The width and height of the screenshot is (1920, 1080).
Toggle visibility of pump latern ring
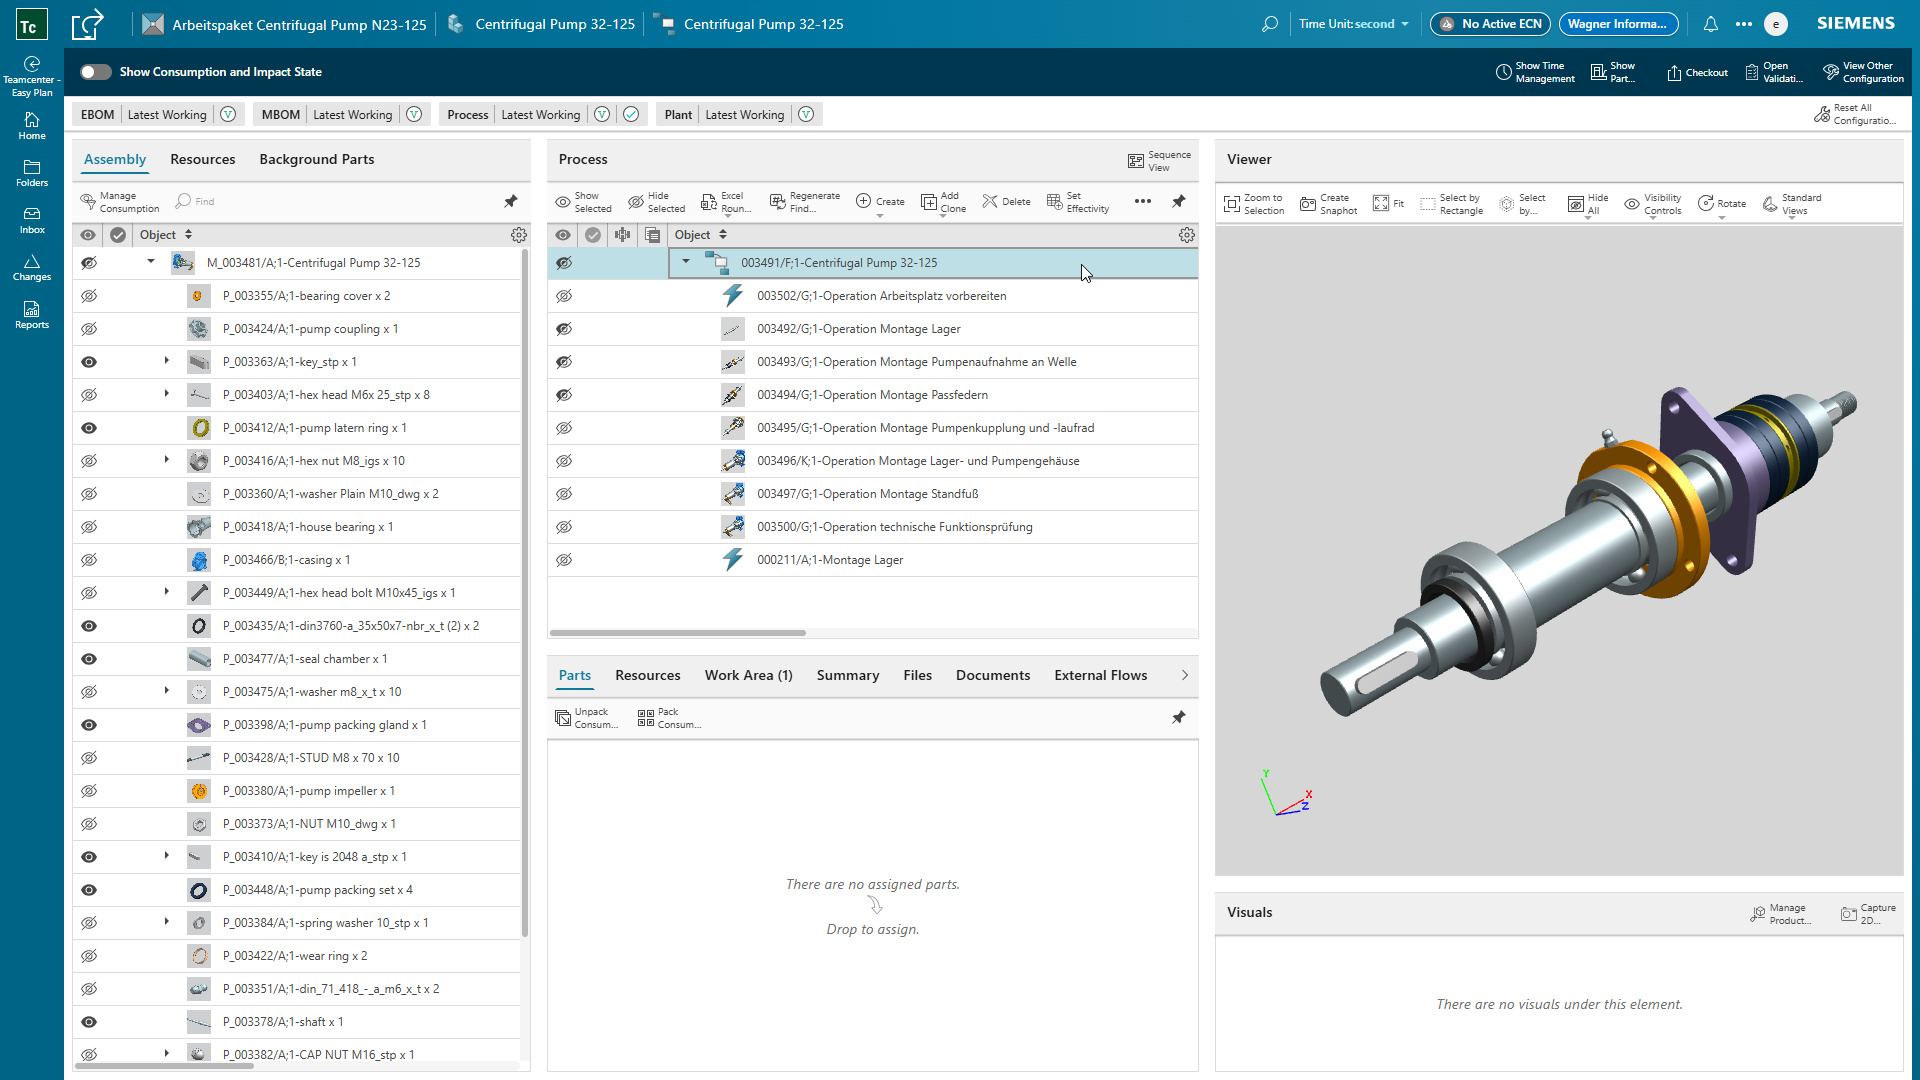(x=89, y=428)
